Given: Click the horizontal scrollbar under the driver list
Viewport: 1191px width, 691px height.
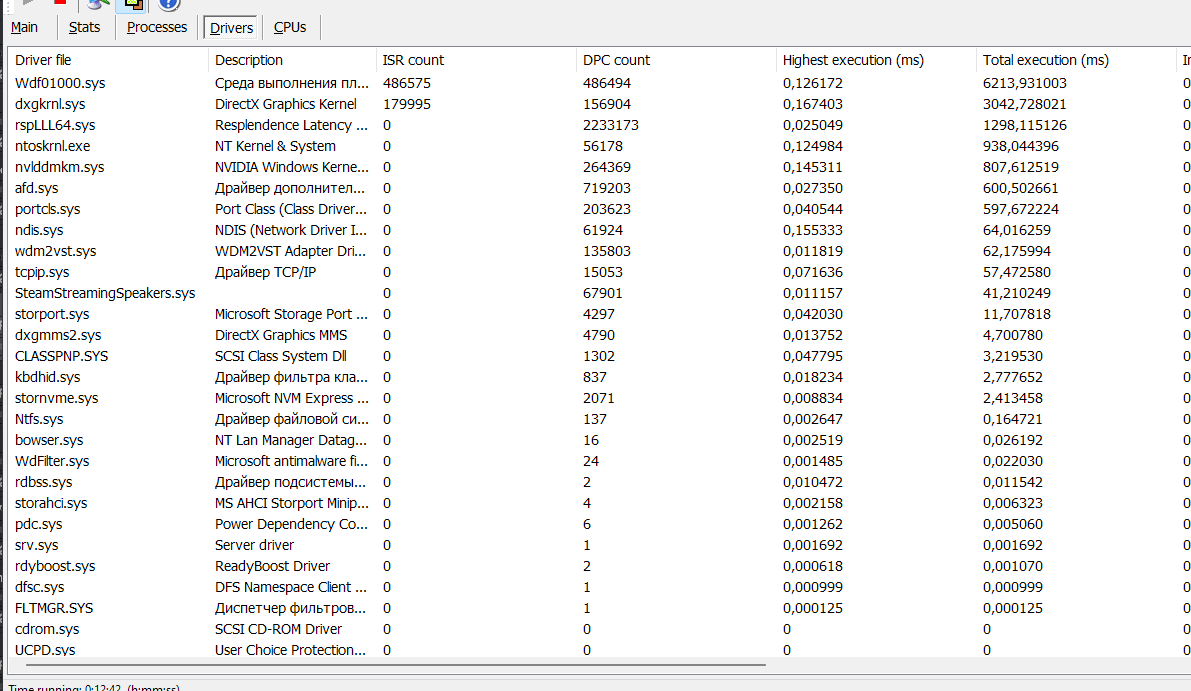Looking at the screenshot, I should pos(395,665).
